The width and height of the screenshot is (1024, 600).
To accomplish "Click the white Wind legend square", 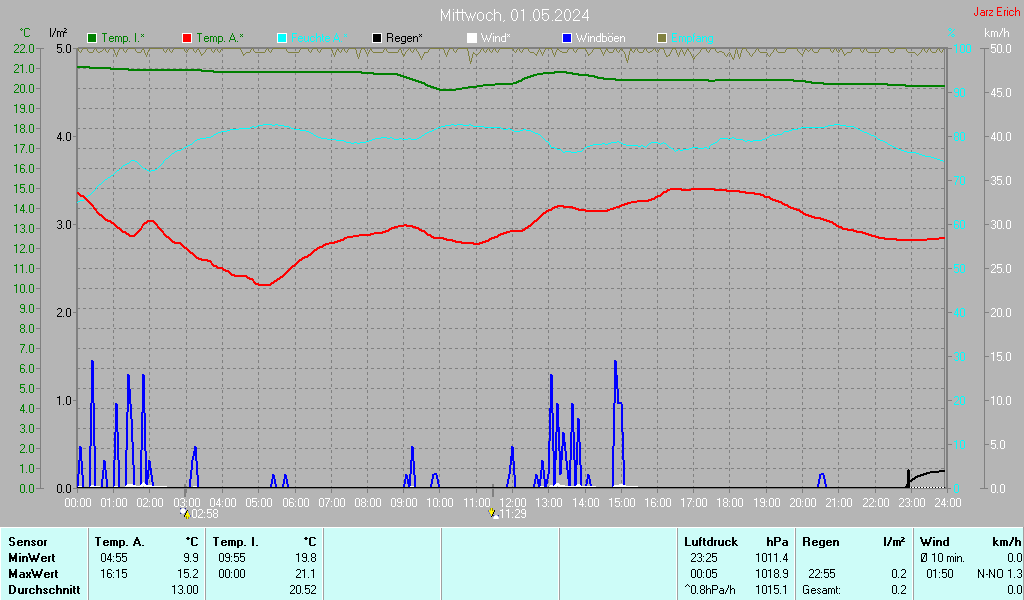I will tap(472, 38).
